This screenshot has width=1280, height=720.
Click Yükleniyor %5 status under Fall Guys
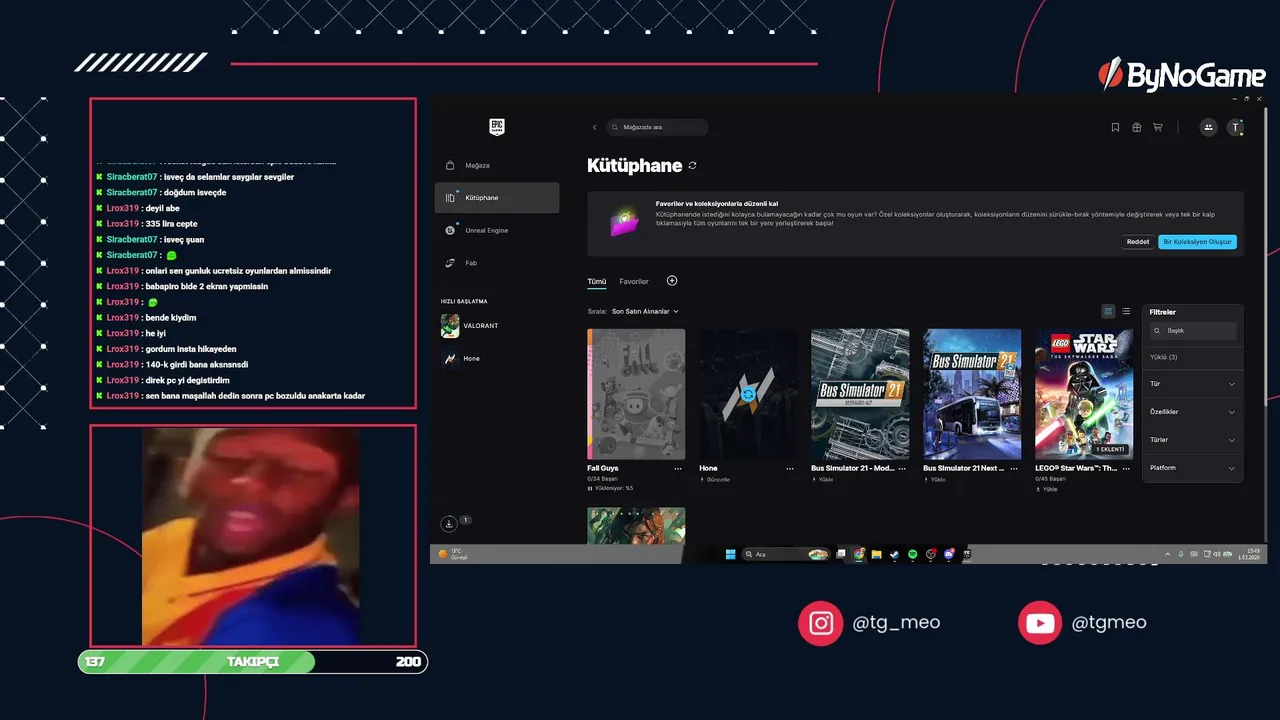[611, 488]
